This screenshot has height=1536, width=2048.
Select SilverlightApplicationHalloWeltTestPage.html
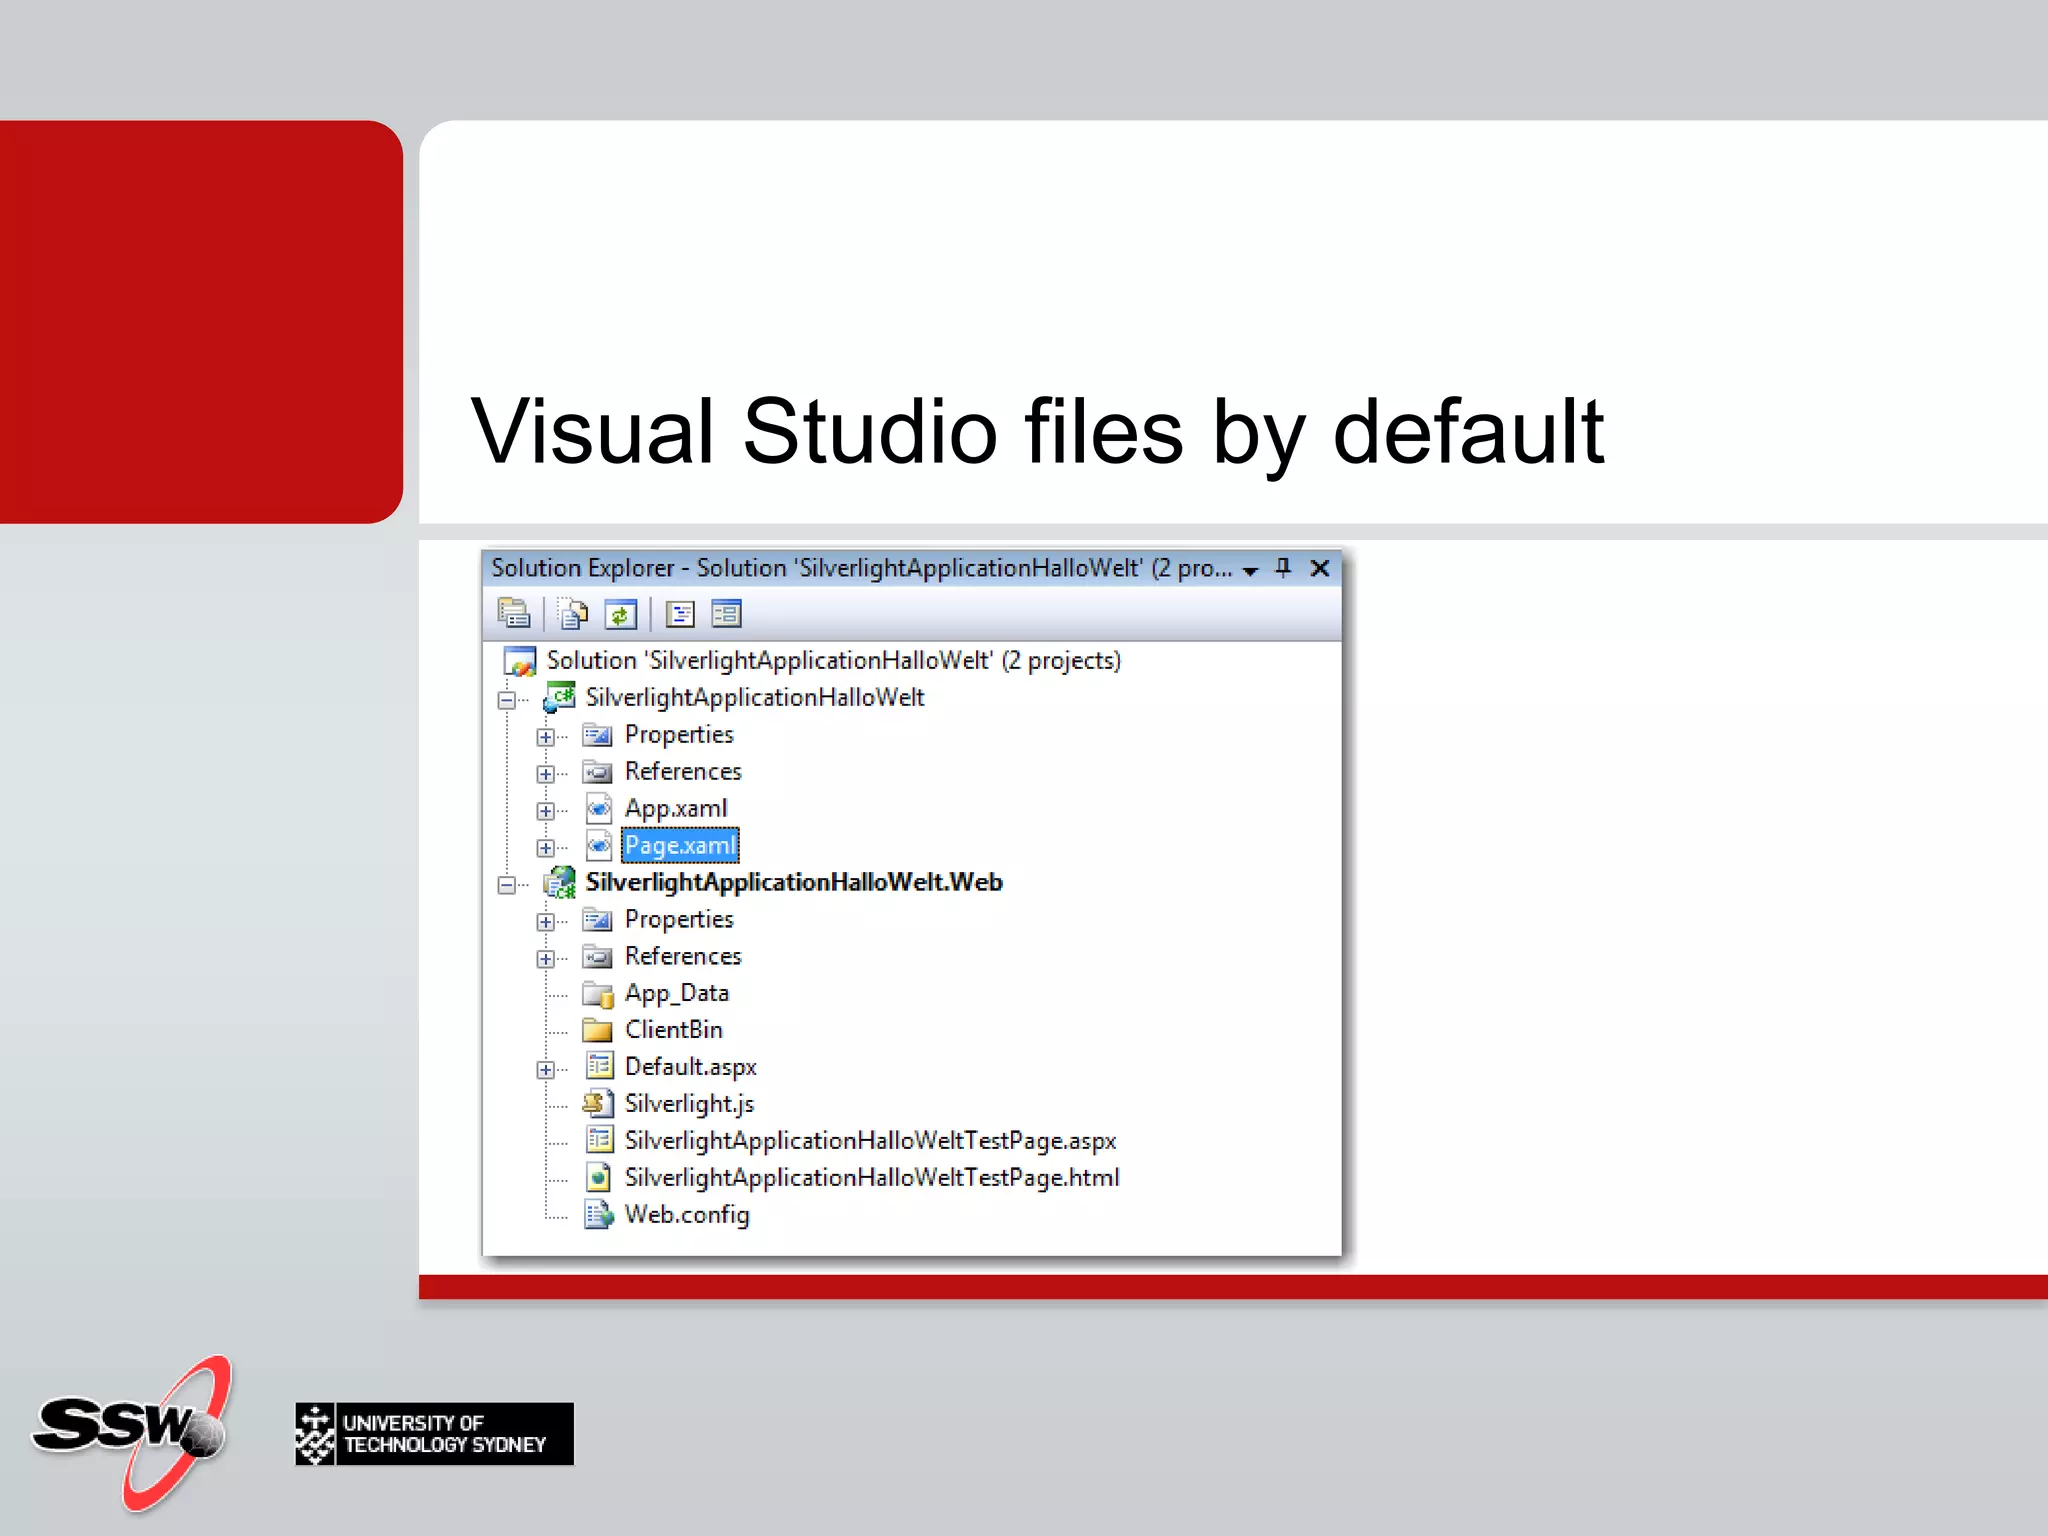872,1178
